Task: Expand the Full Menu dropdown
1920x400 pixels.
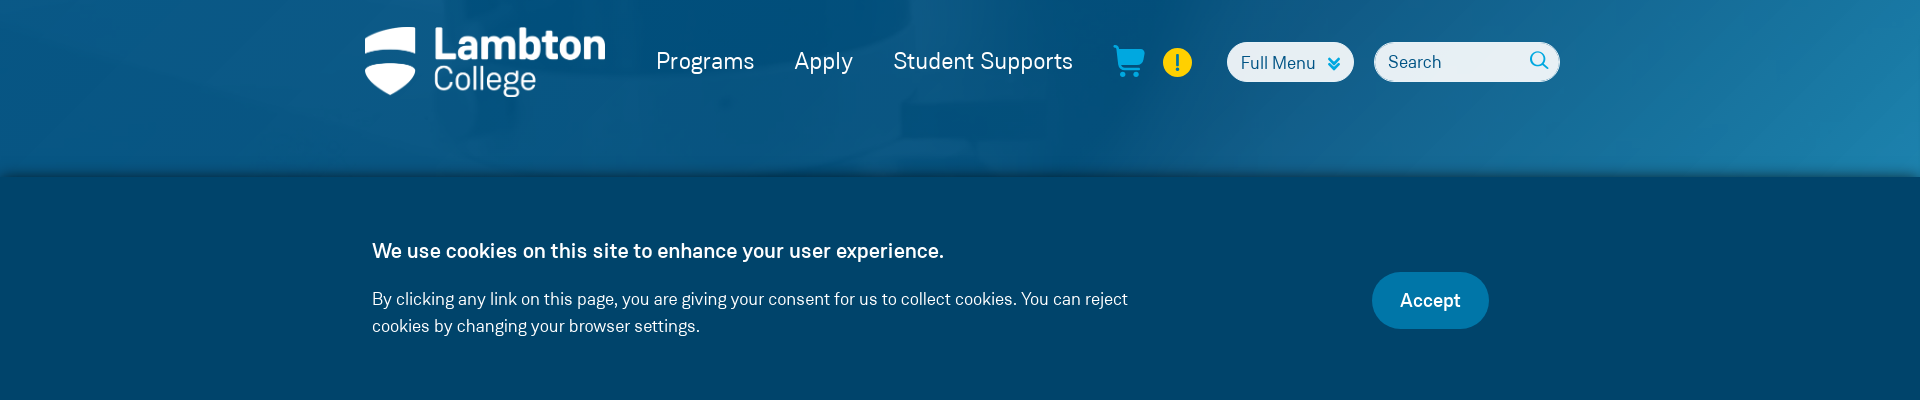Action: point(1289,62)
